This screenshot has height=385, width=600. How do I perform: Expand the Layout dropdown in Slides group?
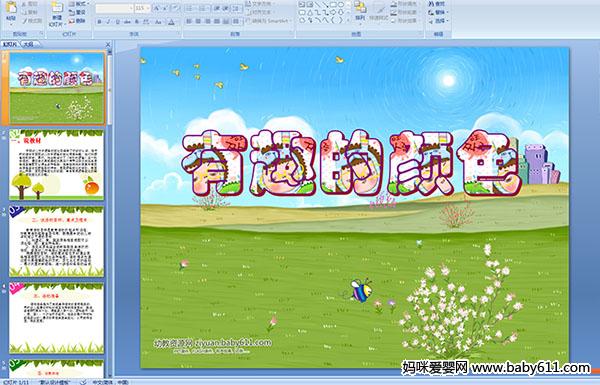point(78,4)
